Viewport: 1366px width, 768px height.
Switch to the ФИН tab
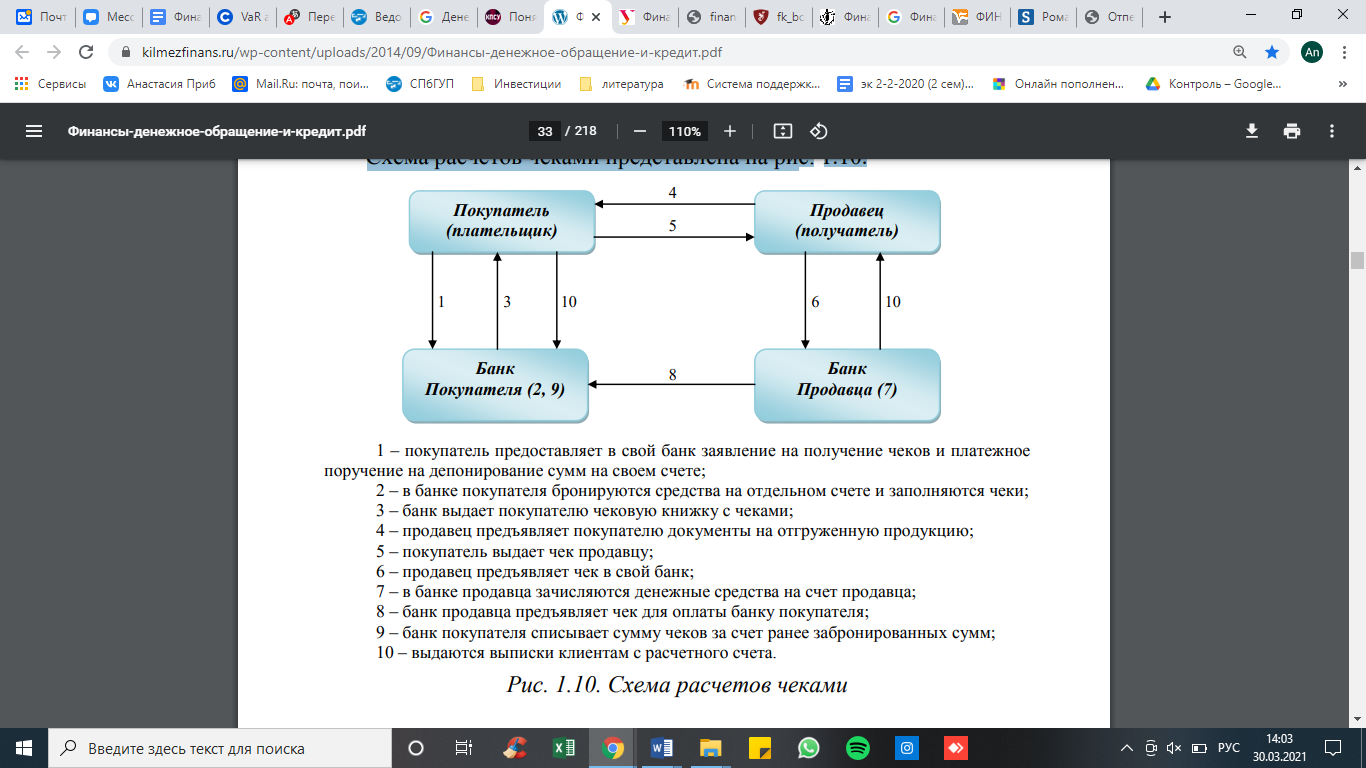coord(979,17)
